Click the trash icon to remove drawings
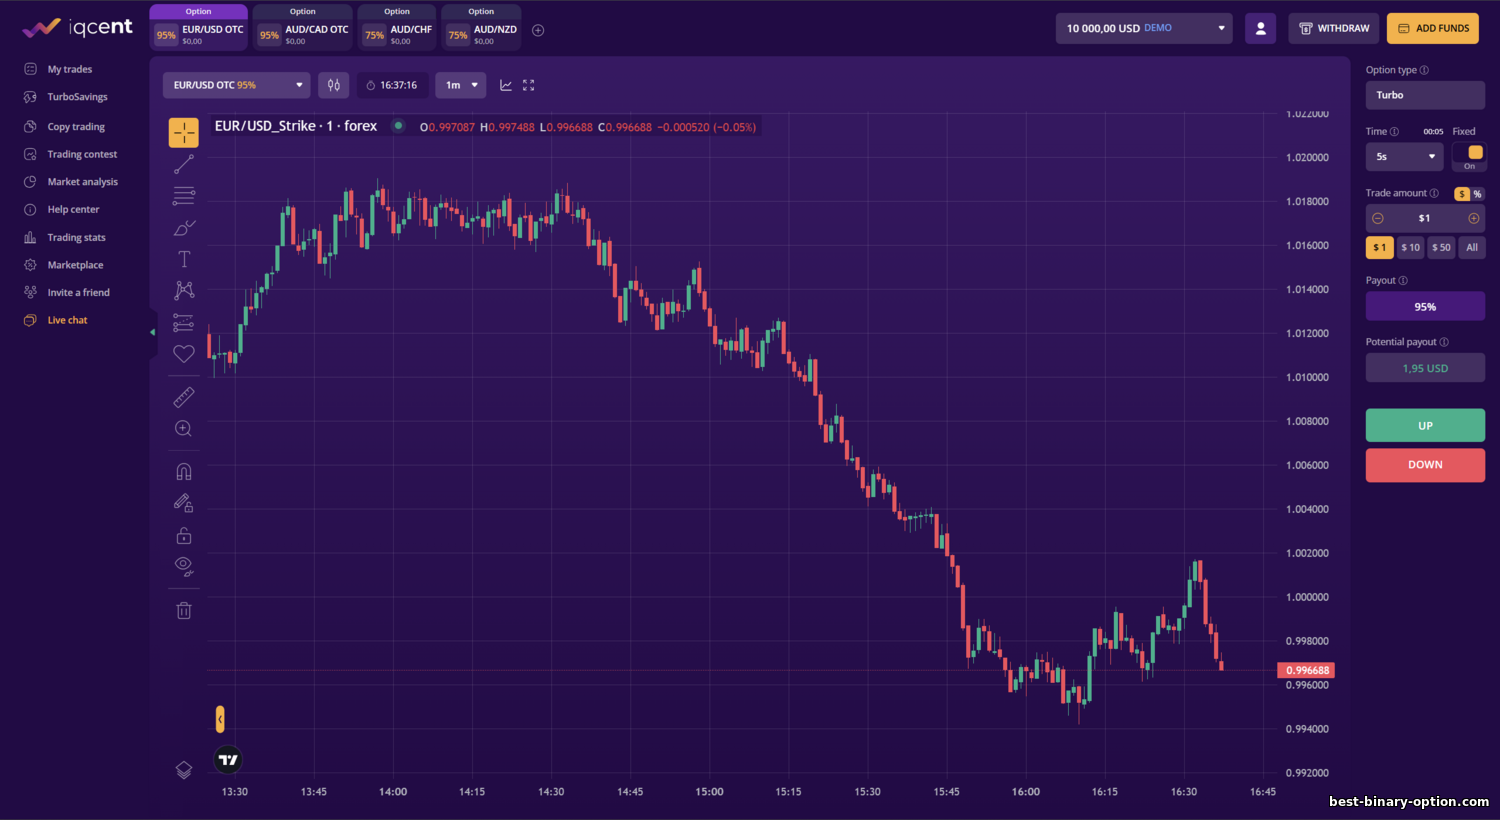Screen dimensions: 1500x820 [x=184, y=610]
